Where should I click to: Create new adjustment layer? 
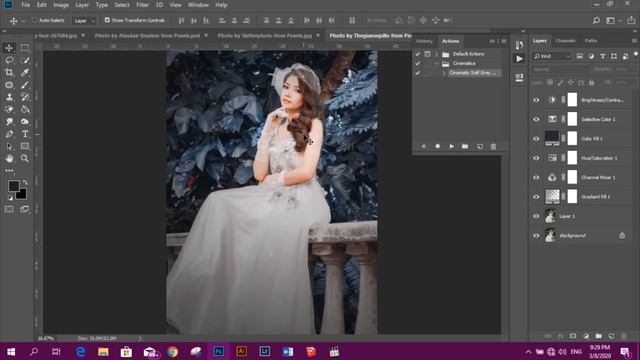click(x=586, y=336)
